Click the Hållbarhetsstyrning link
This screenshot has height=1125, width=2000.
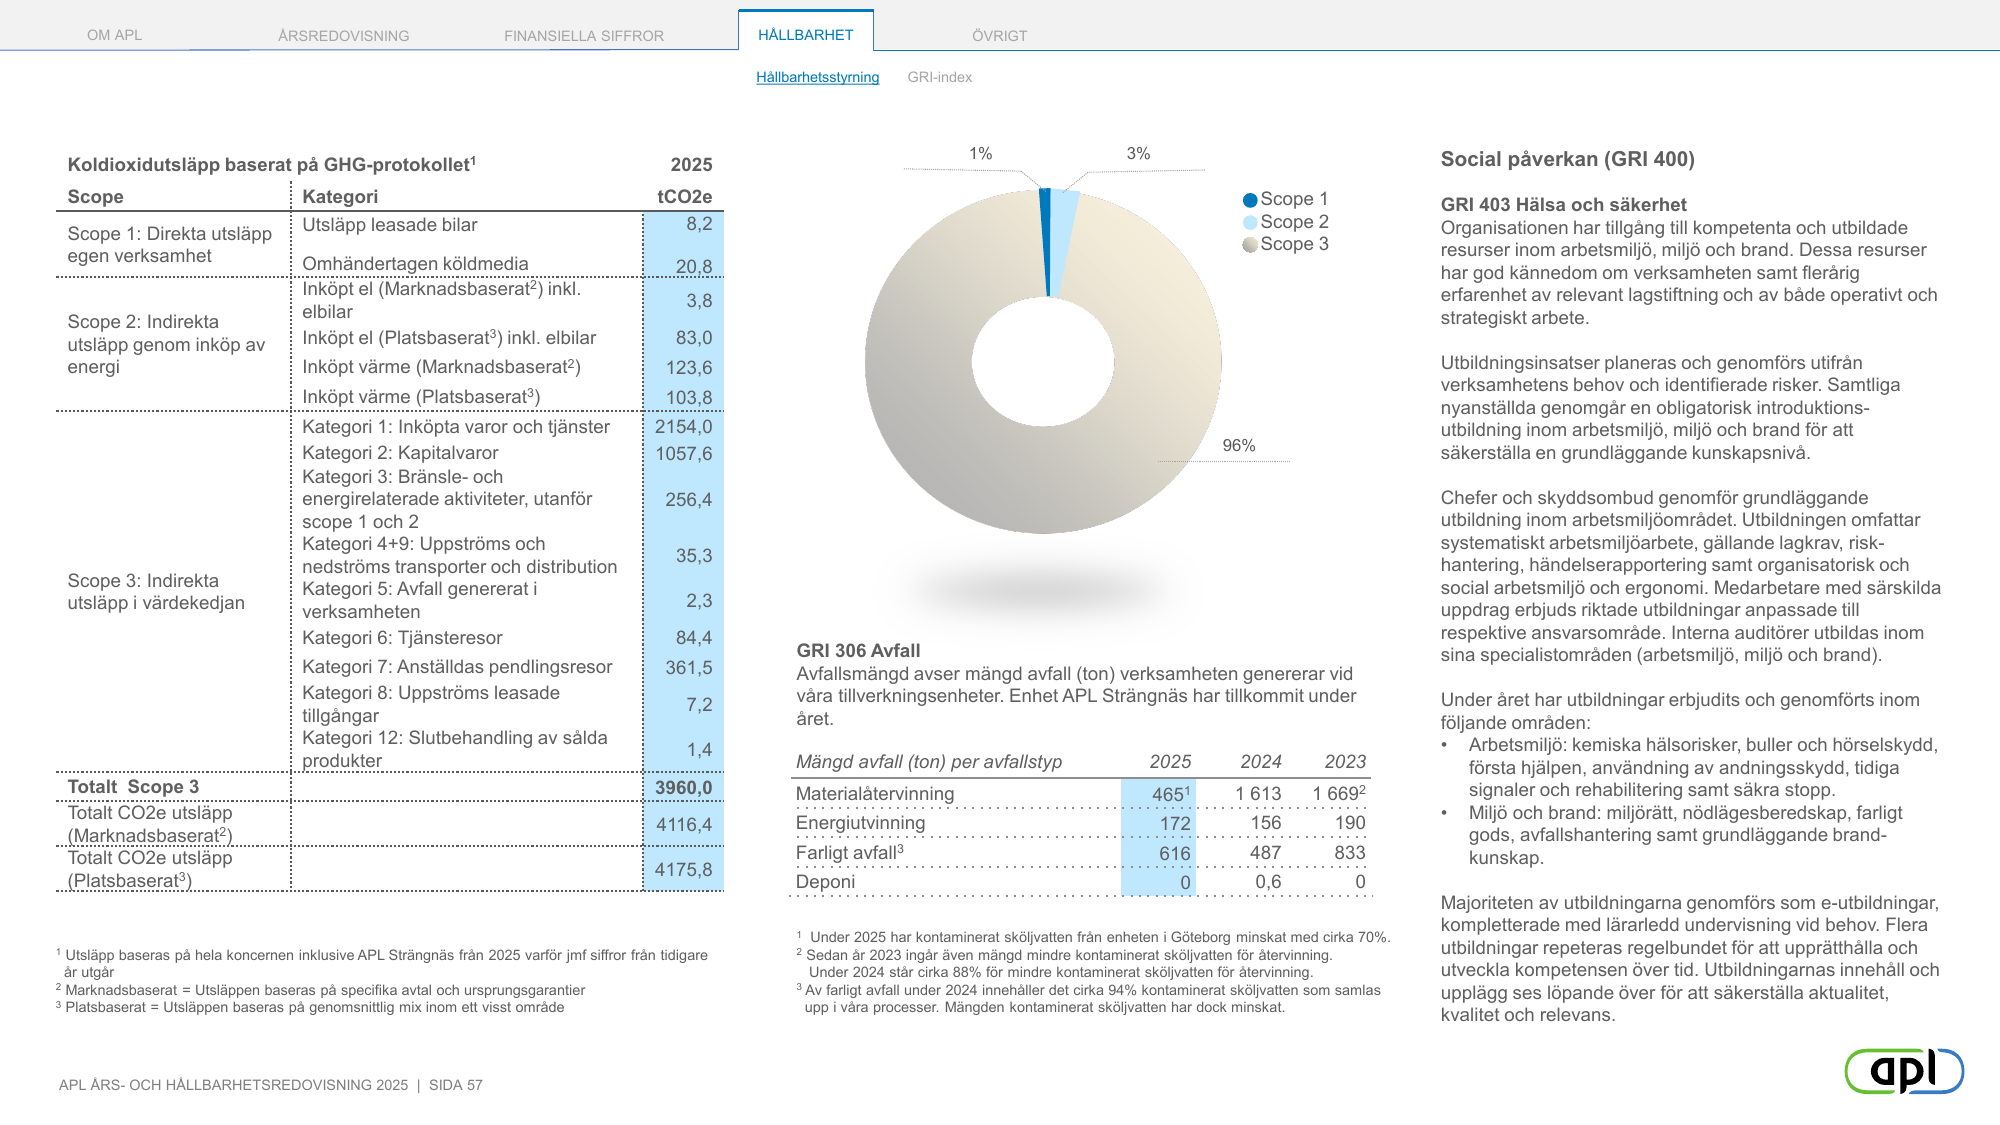click(818, 77)
